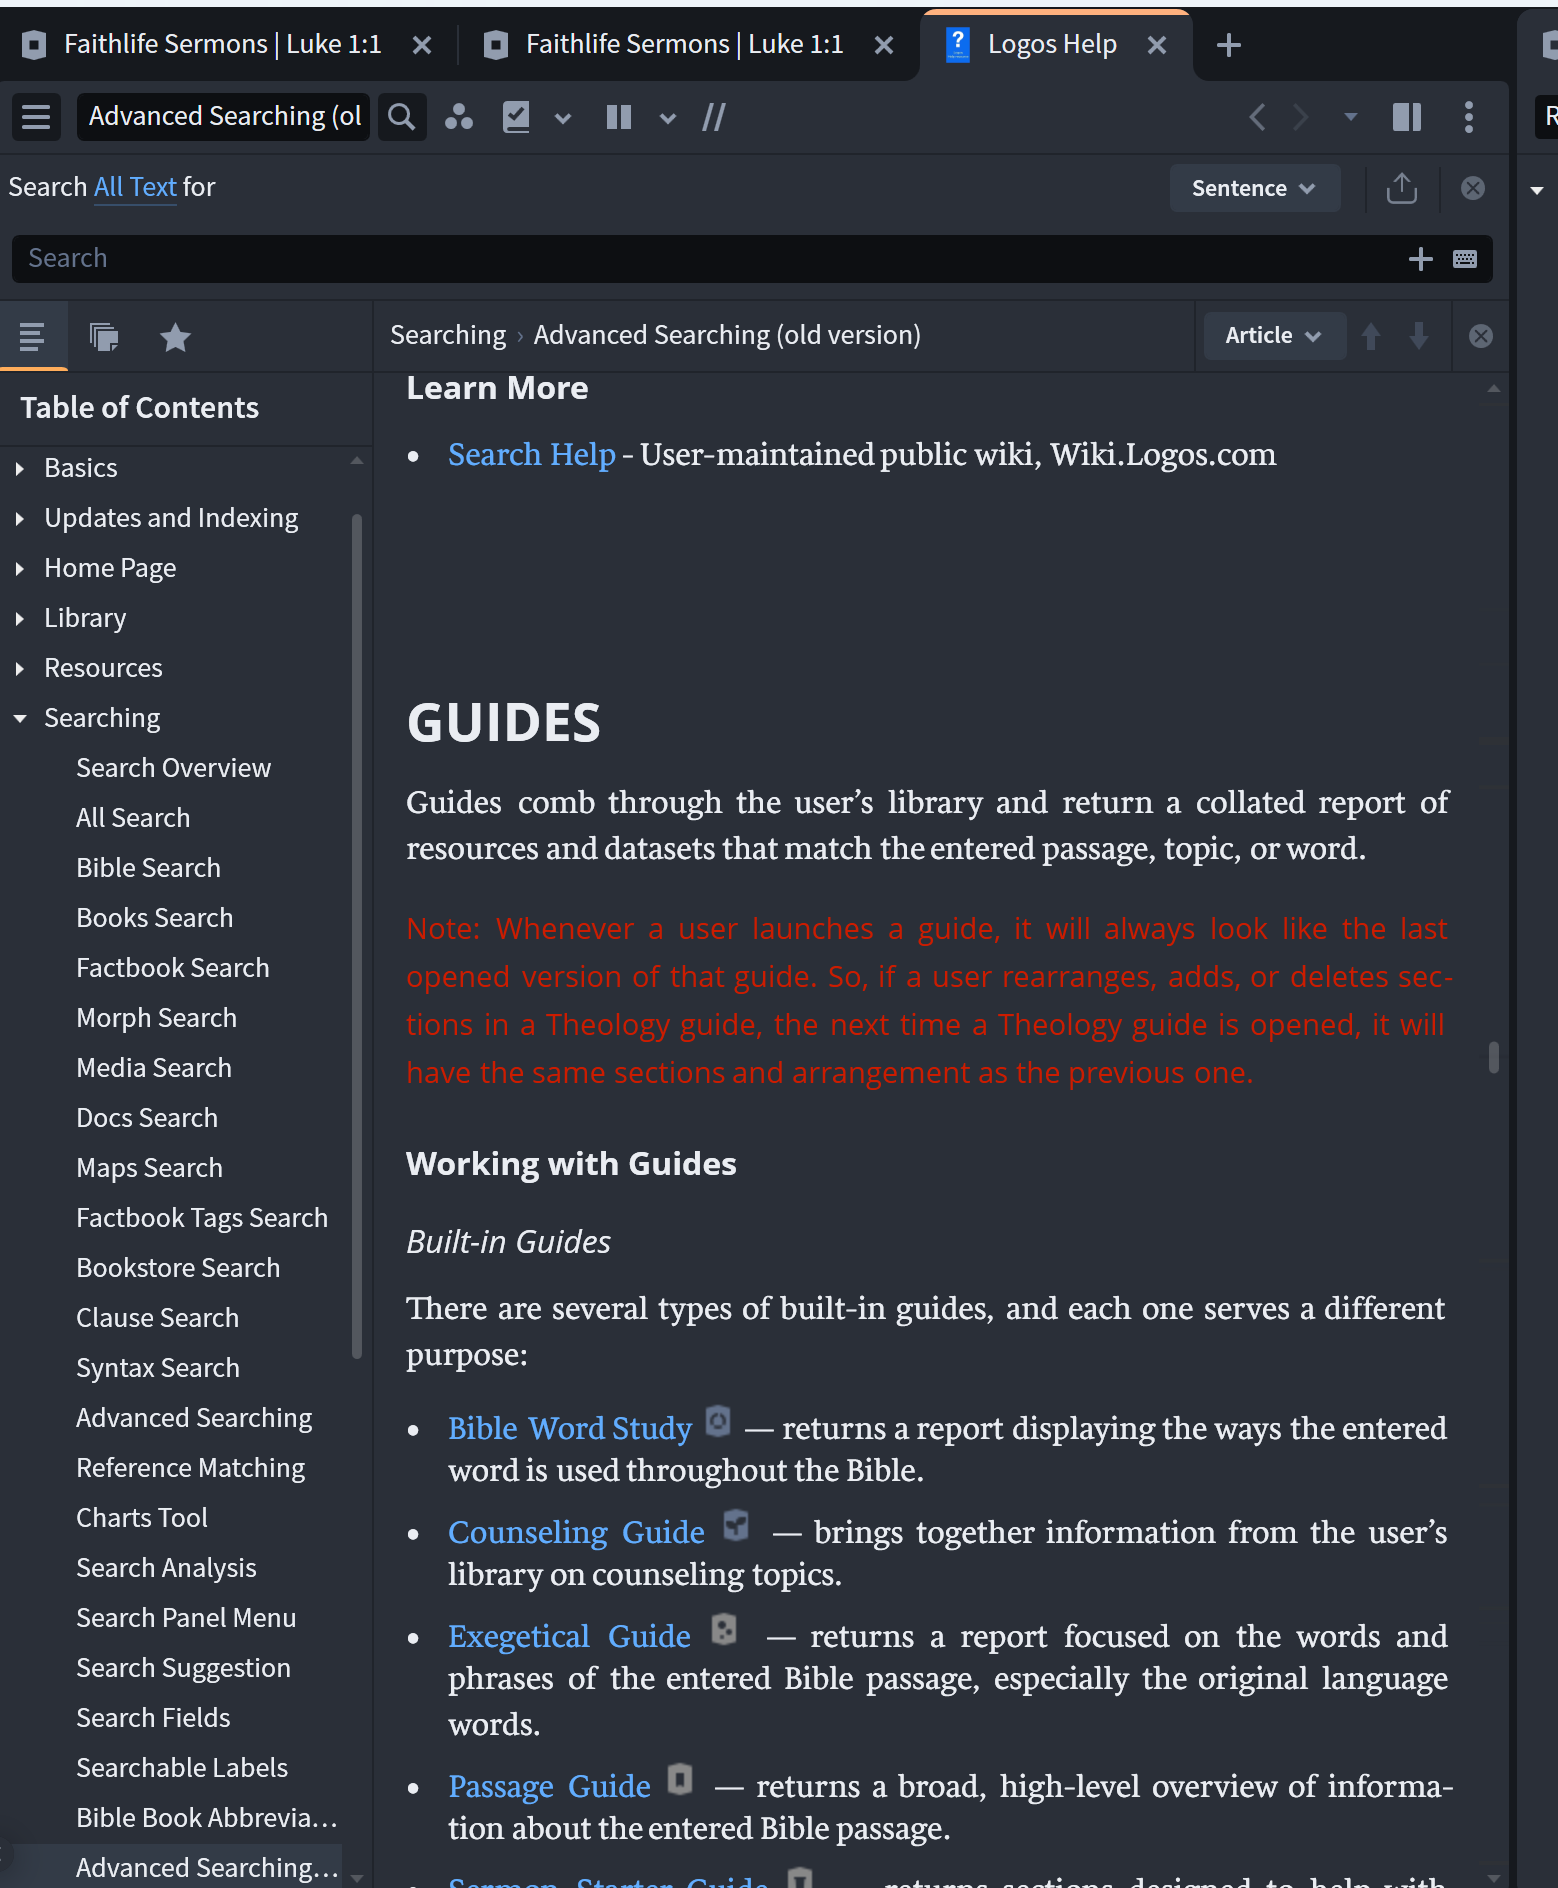Select Searchable Labels in contents

tap(182, 1768)
